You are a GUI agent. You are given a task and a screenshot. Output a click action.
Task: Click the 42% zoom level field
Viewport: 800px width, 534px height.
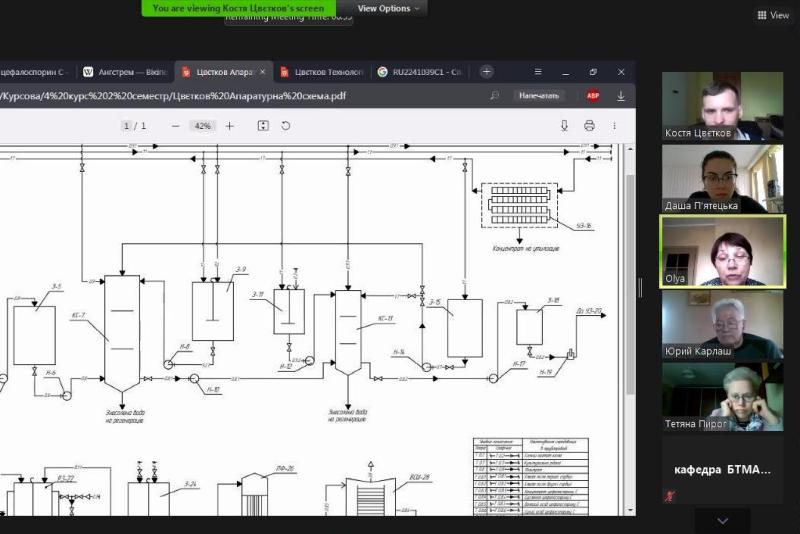pos(203,126)
